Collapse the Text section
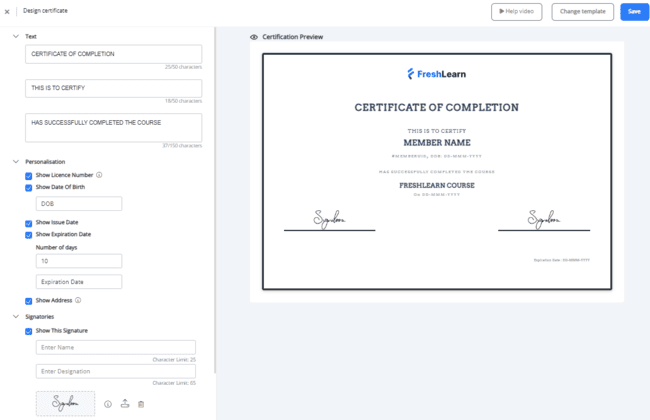The image size is (650, 420). coord(16,36)
